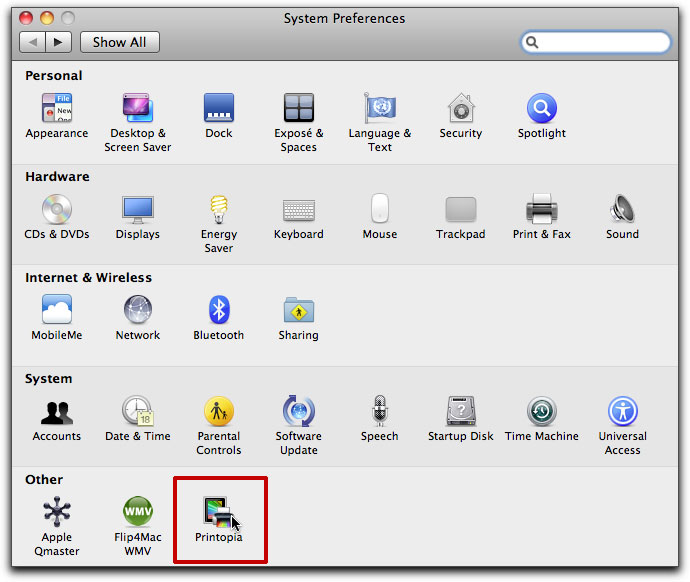690x582 pixels.
Task: Open Flip4Mac WMV preferences
Action: click(138, 513)
